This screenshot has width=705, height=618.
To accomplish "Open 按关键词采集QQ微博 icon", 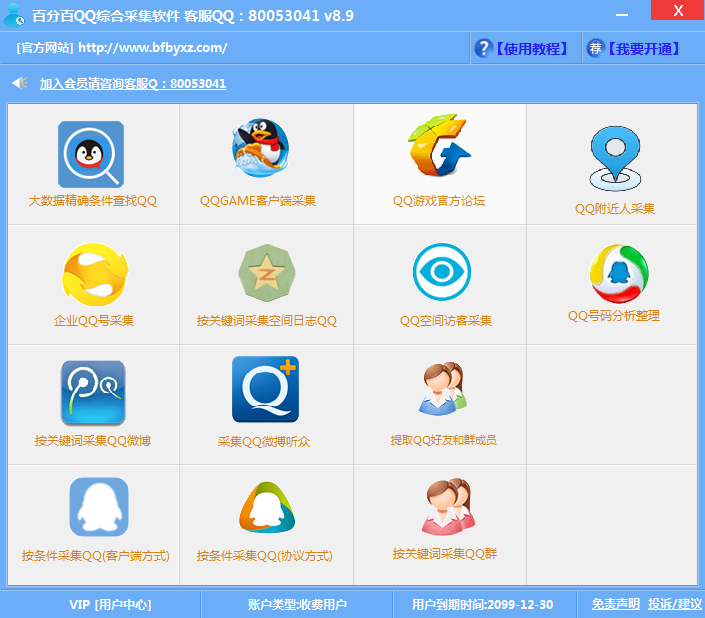I will 93,393.
